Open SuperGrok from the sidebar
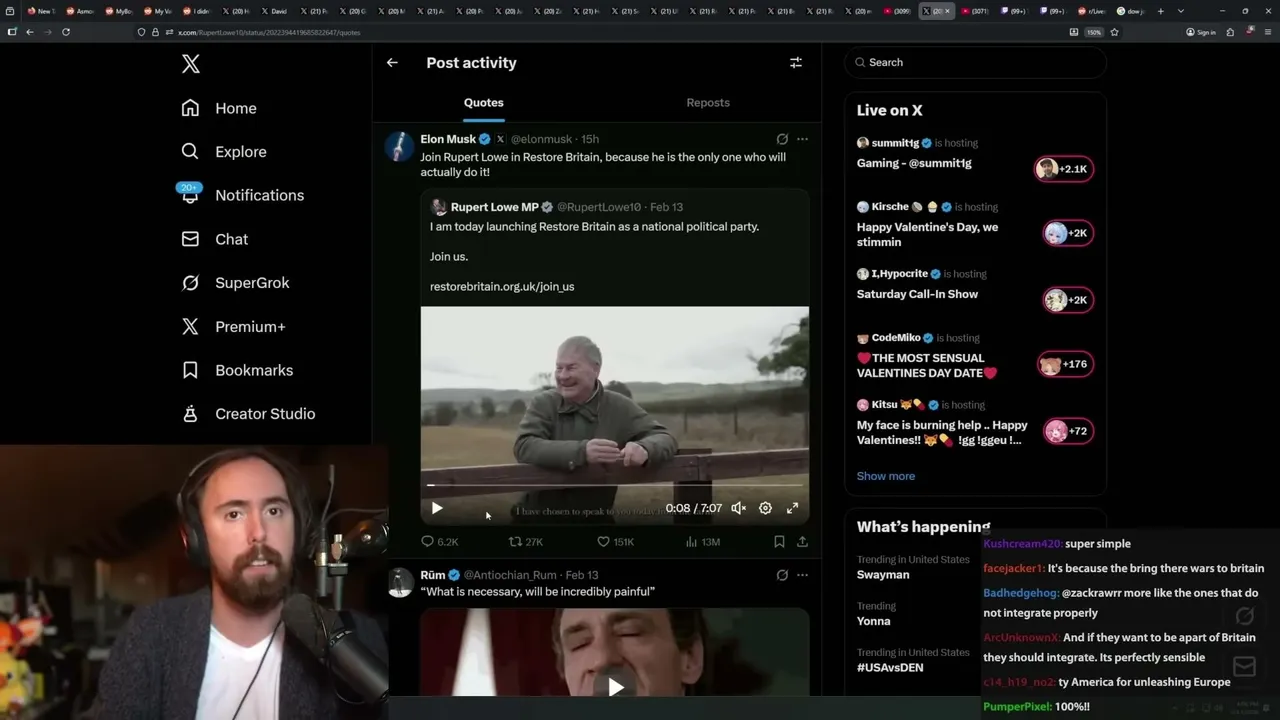The height and width of the screenshot is (720, 1280). coord(235,283)
